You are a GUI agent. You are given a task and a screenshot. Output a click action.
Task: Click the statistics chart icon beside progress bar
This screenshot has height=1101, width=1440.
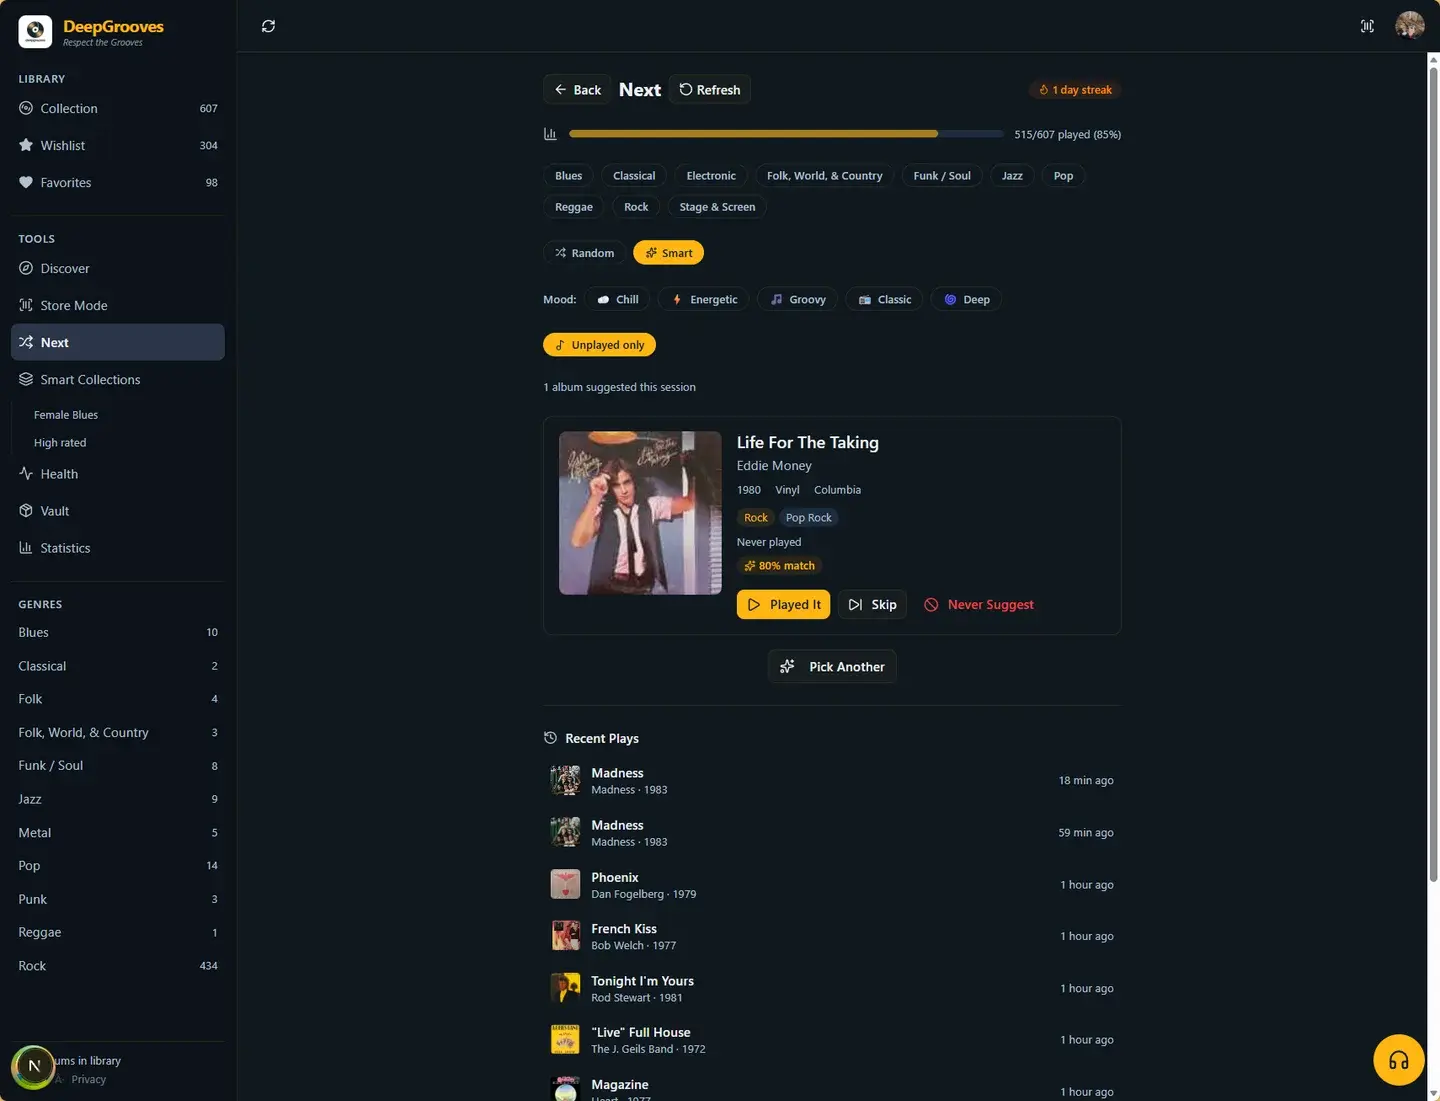tap(550, 134)
